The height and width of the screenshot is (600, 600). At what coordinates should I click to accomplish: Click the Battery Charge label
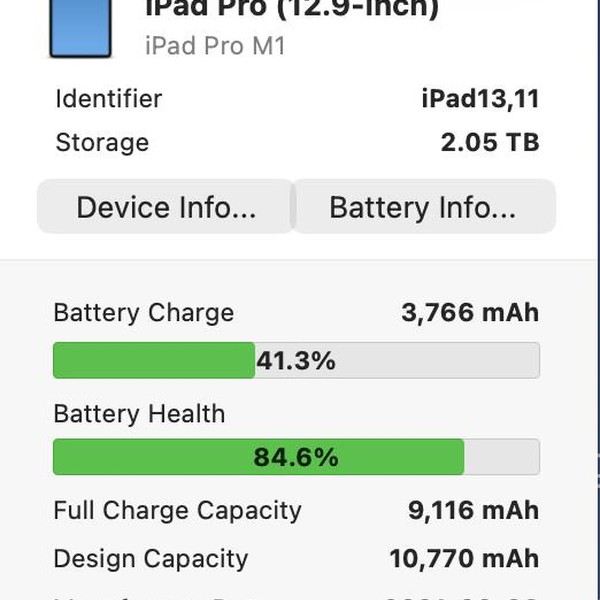tap(143, 313)
